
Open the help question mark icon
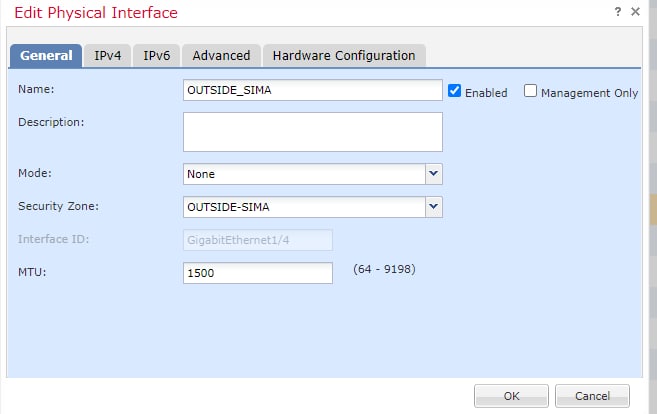point(618,12)
